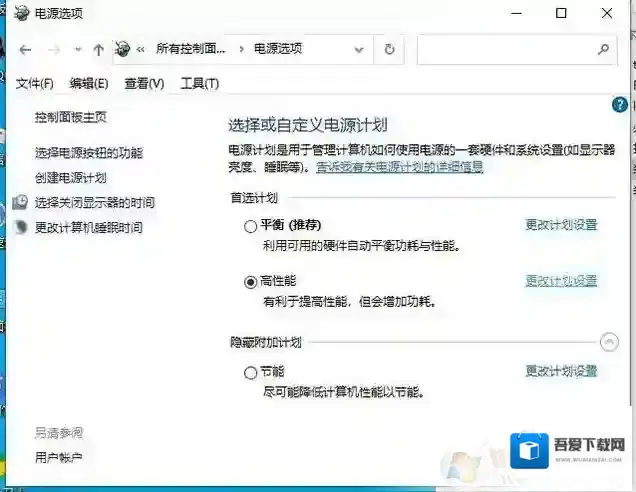Click the heading 选择或自定义电源计划
The image size is (636, 492).
tap(308, 125)
